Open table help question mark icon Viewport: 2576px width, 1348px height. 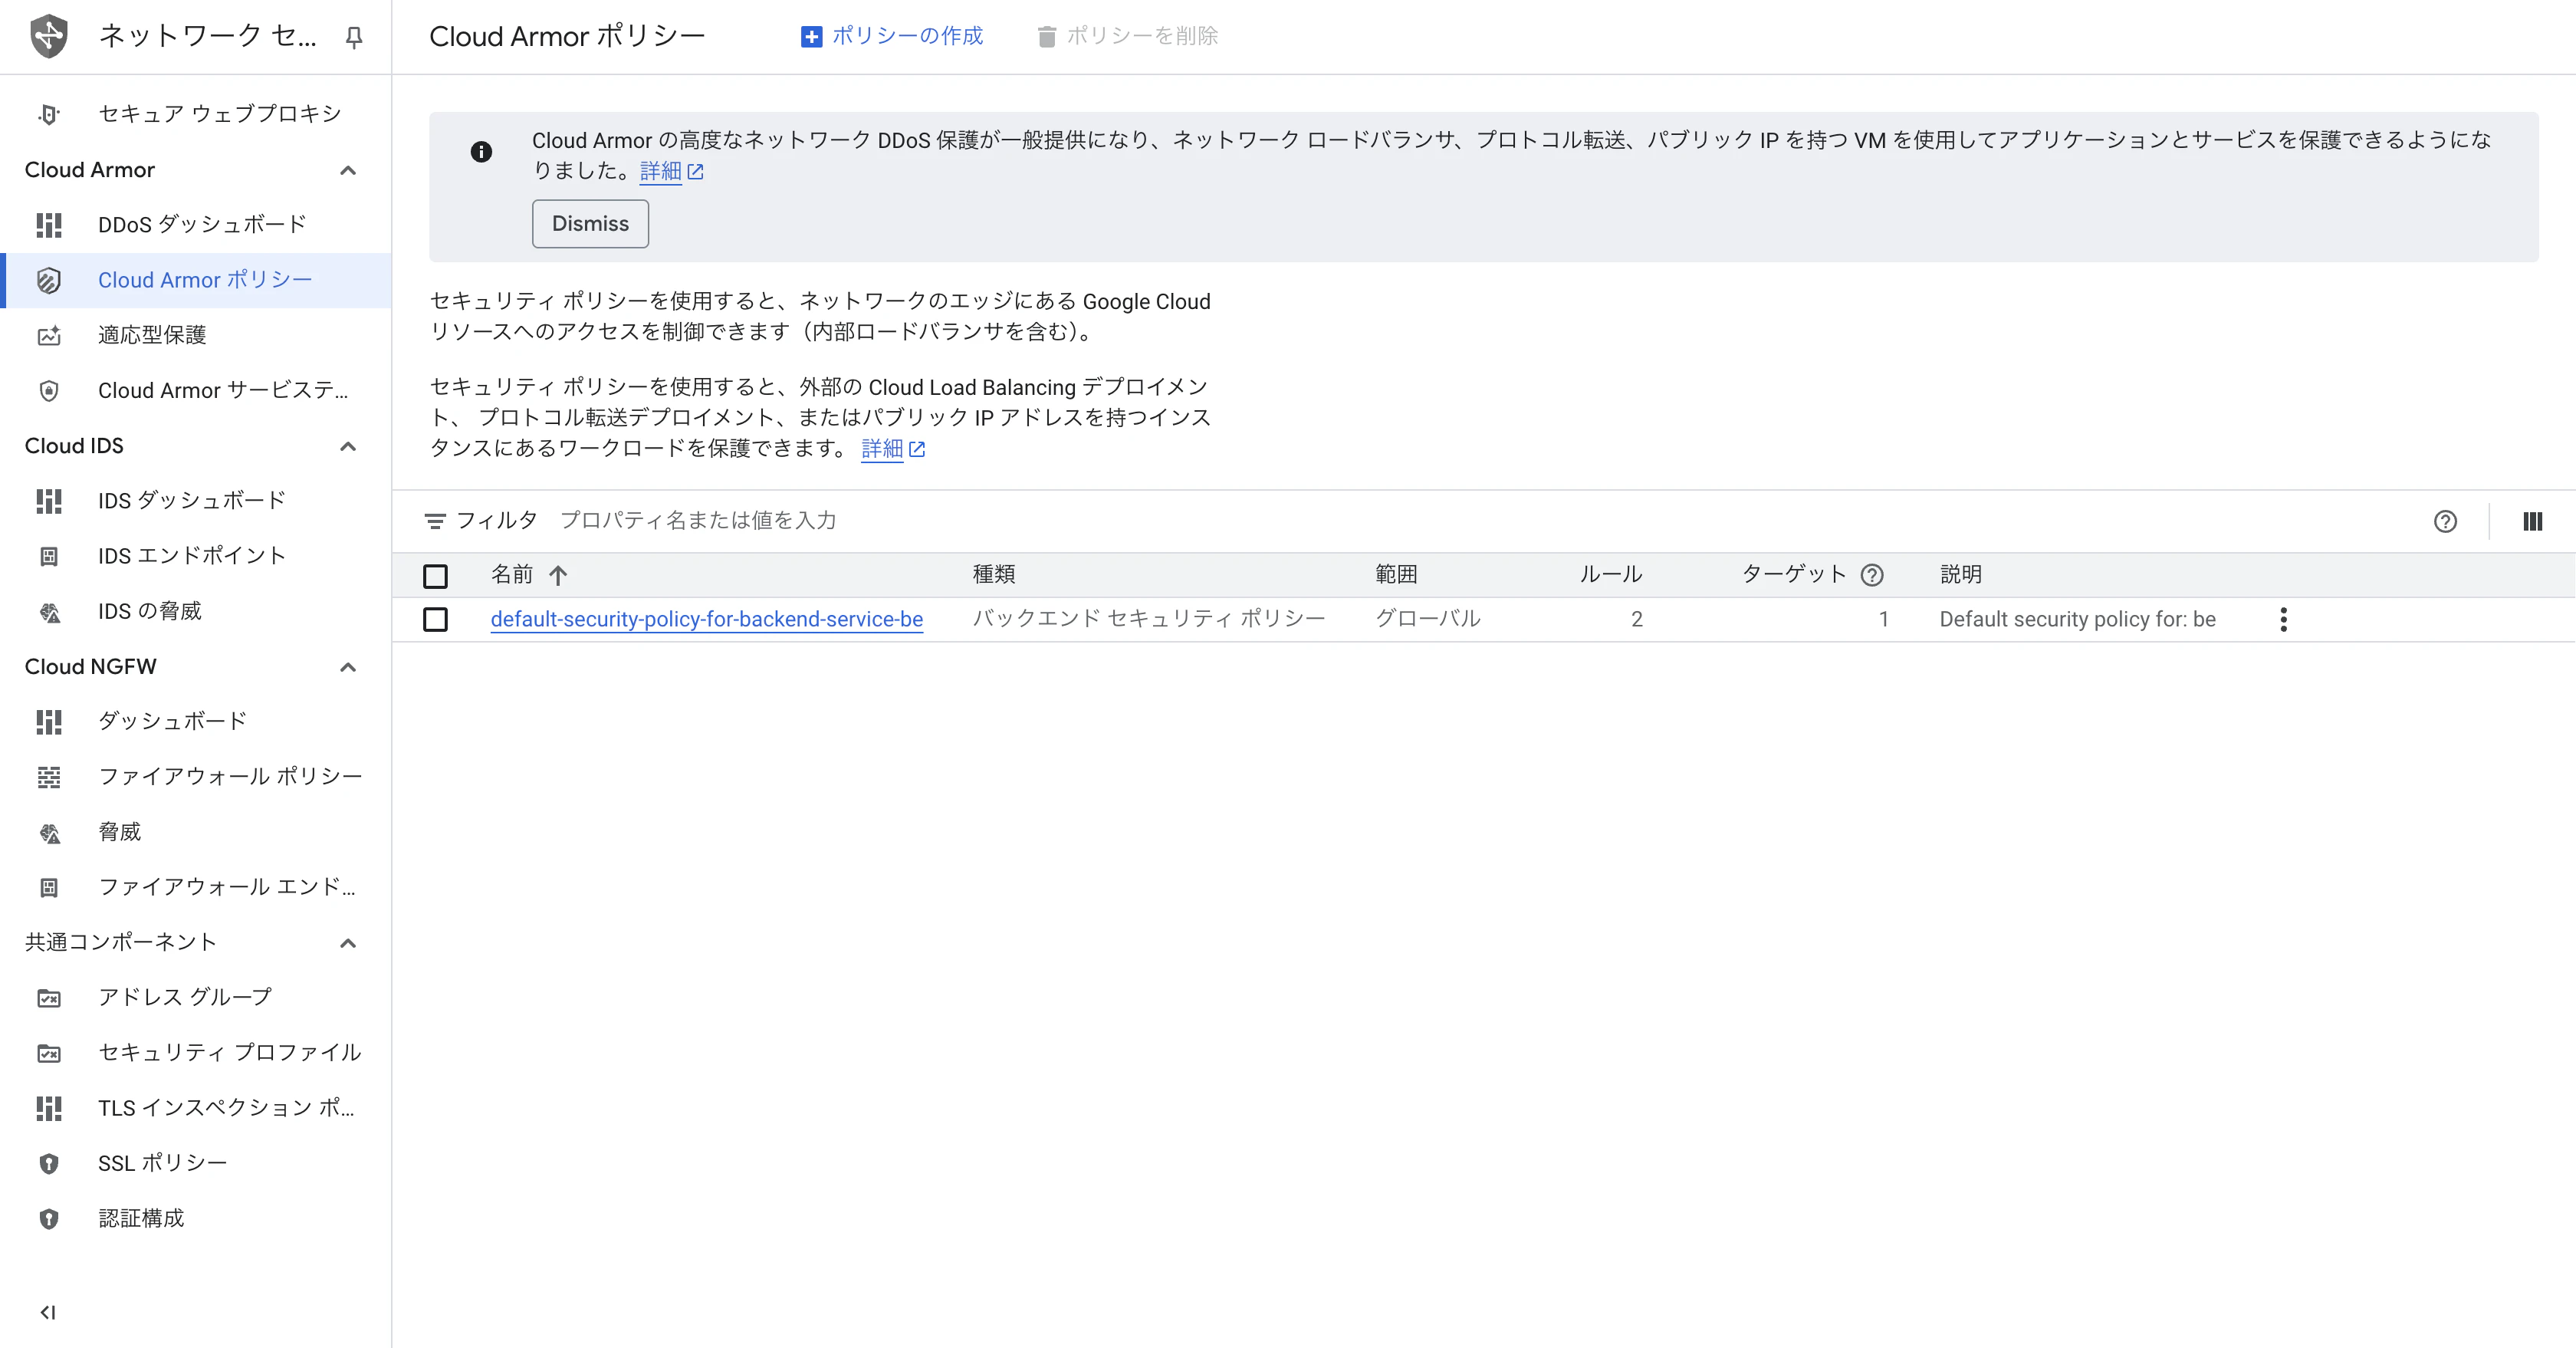tap(2445, 521)
